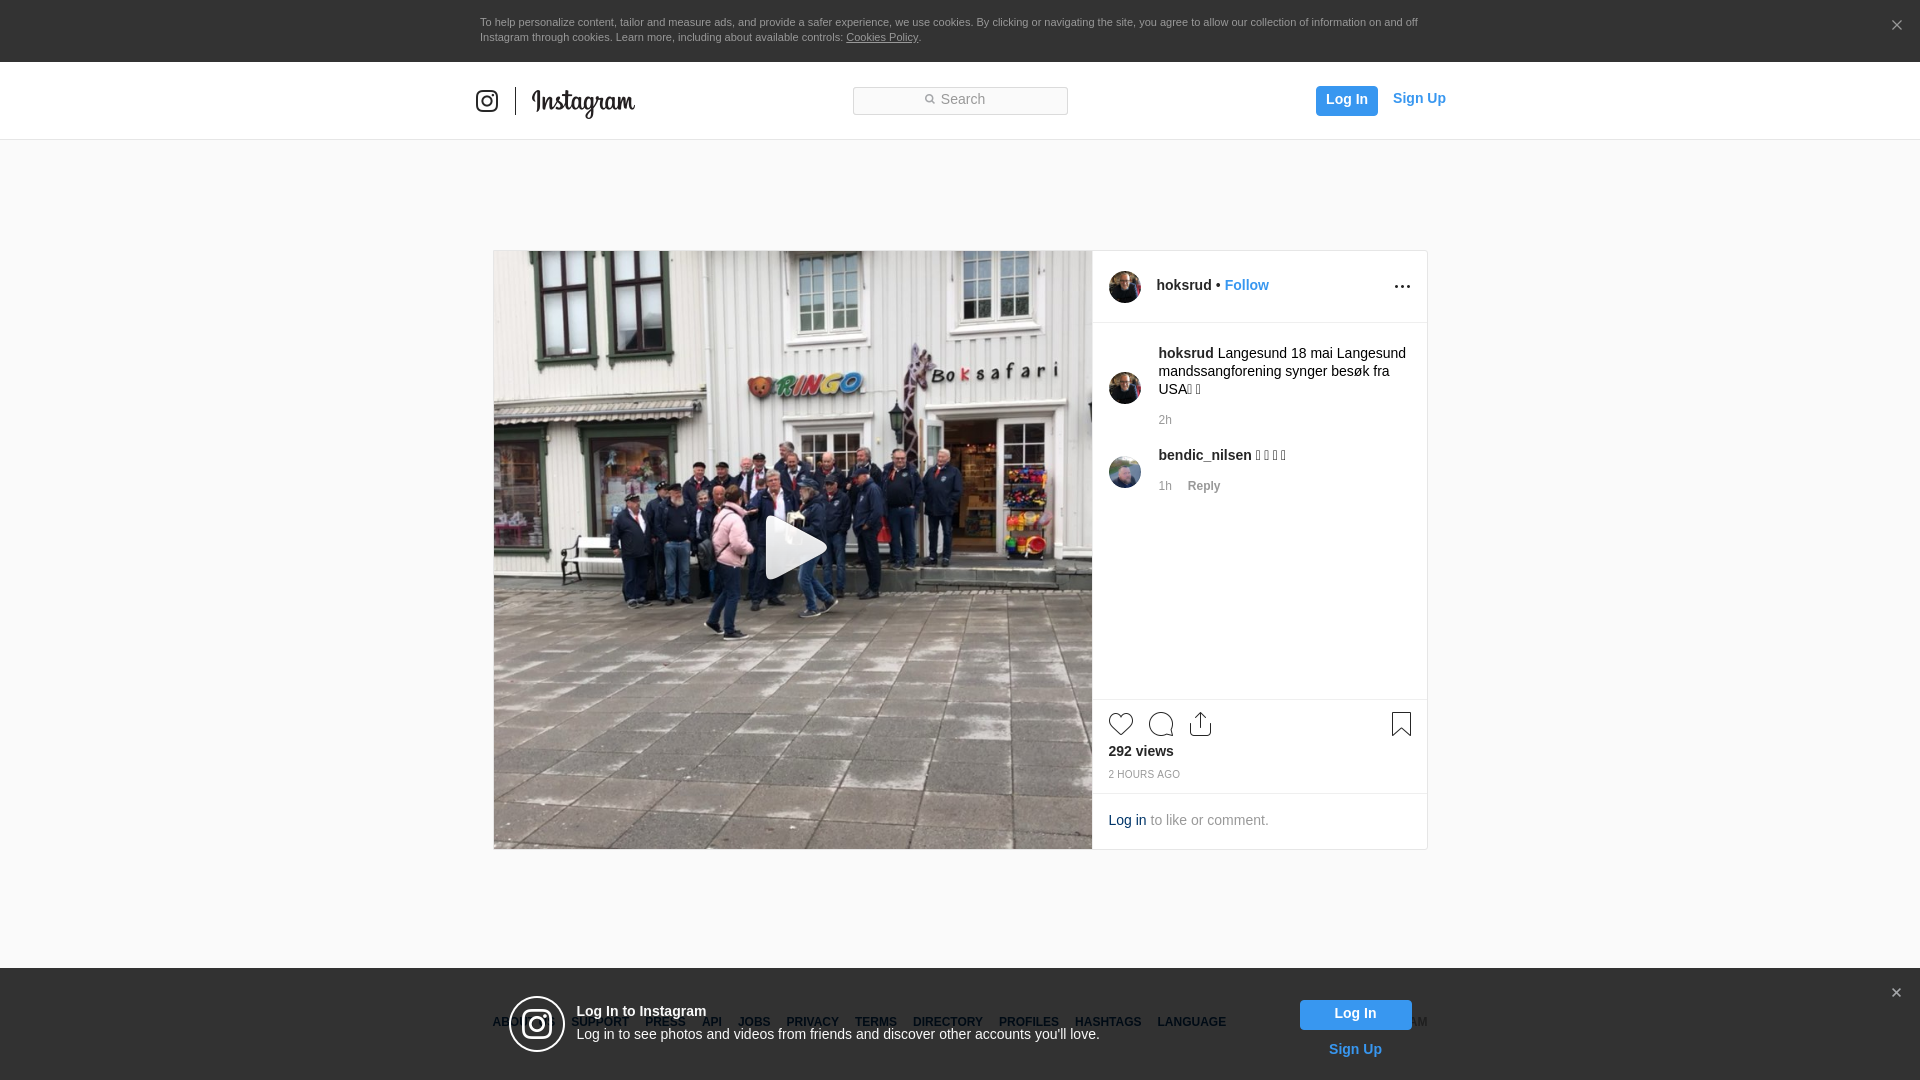Click the comment speech bubble icon
Screen dimensions: 1920x1080
pos(1161,724)
